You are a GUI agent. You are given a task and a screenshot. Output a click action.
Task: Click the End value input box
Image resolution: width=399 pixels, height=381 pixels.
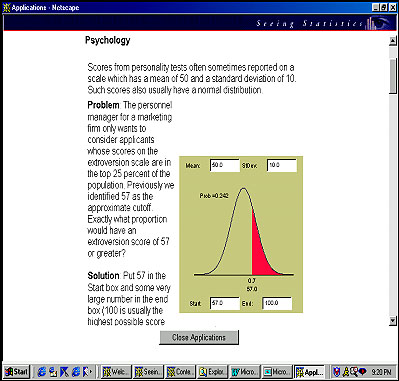[x=277, y=303]
